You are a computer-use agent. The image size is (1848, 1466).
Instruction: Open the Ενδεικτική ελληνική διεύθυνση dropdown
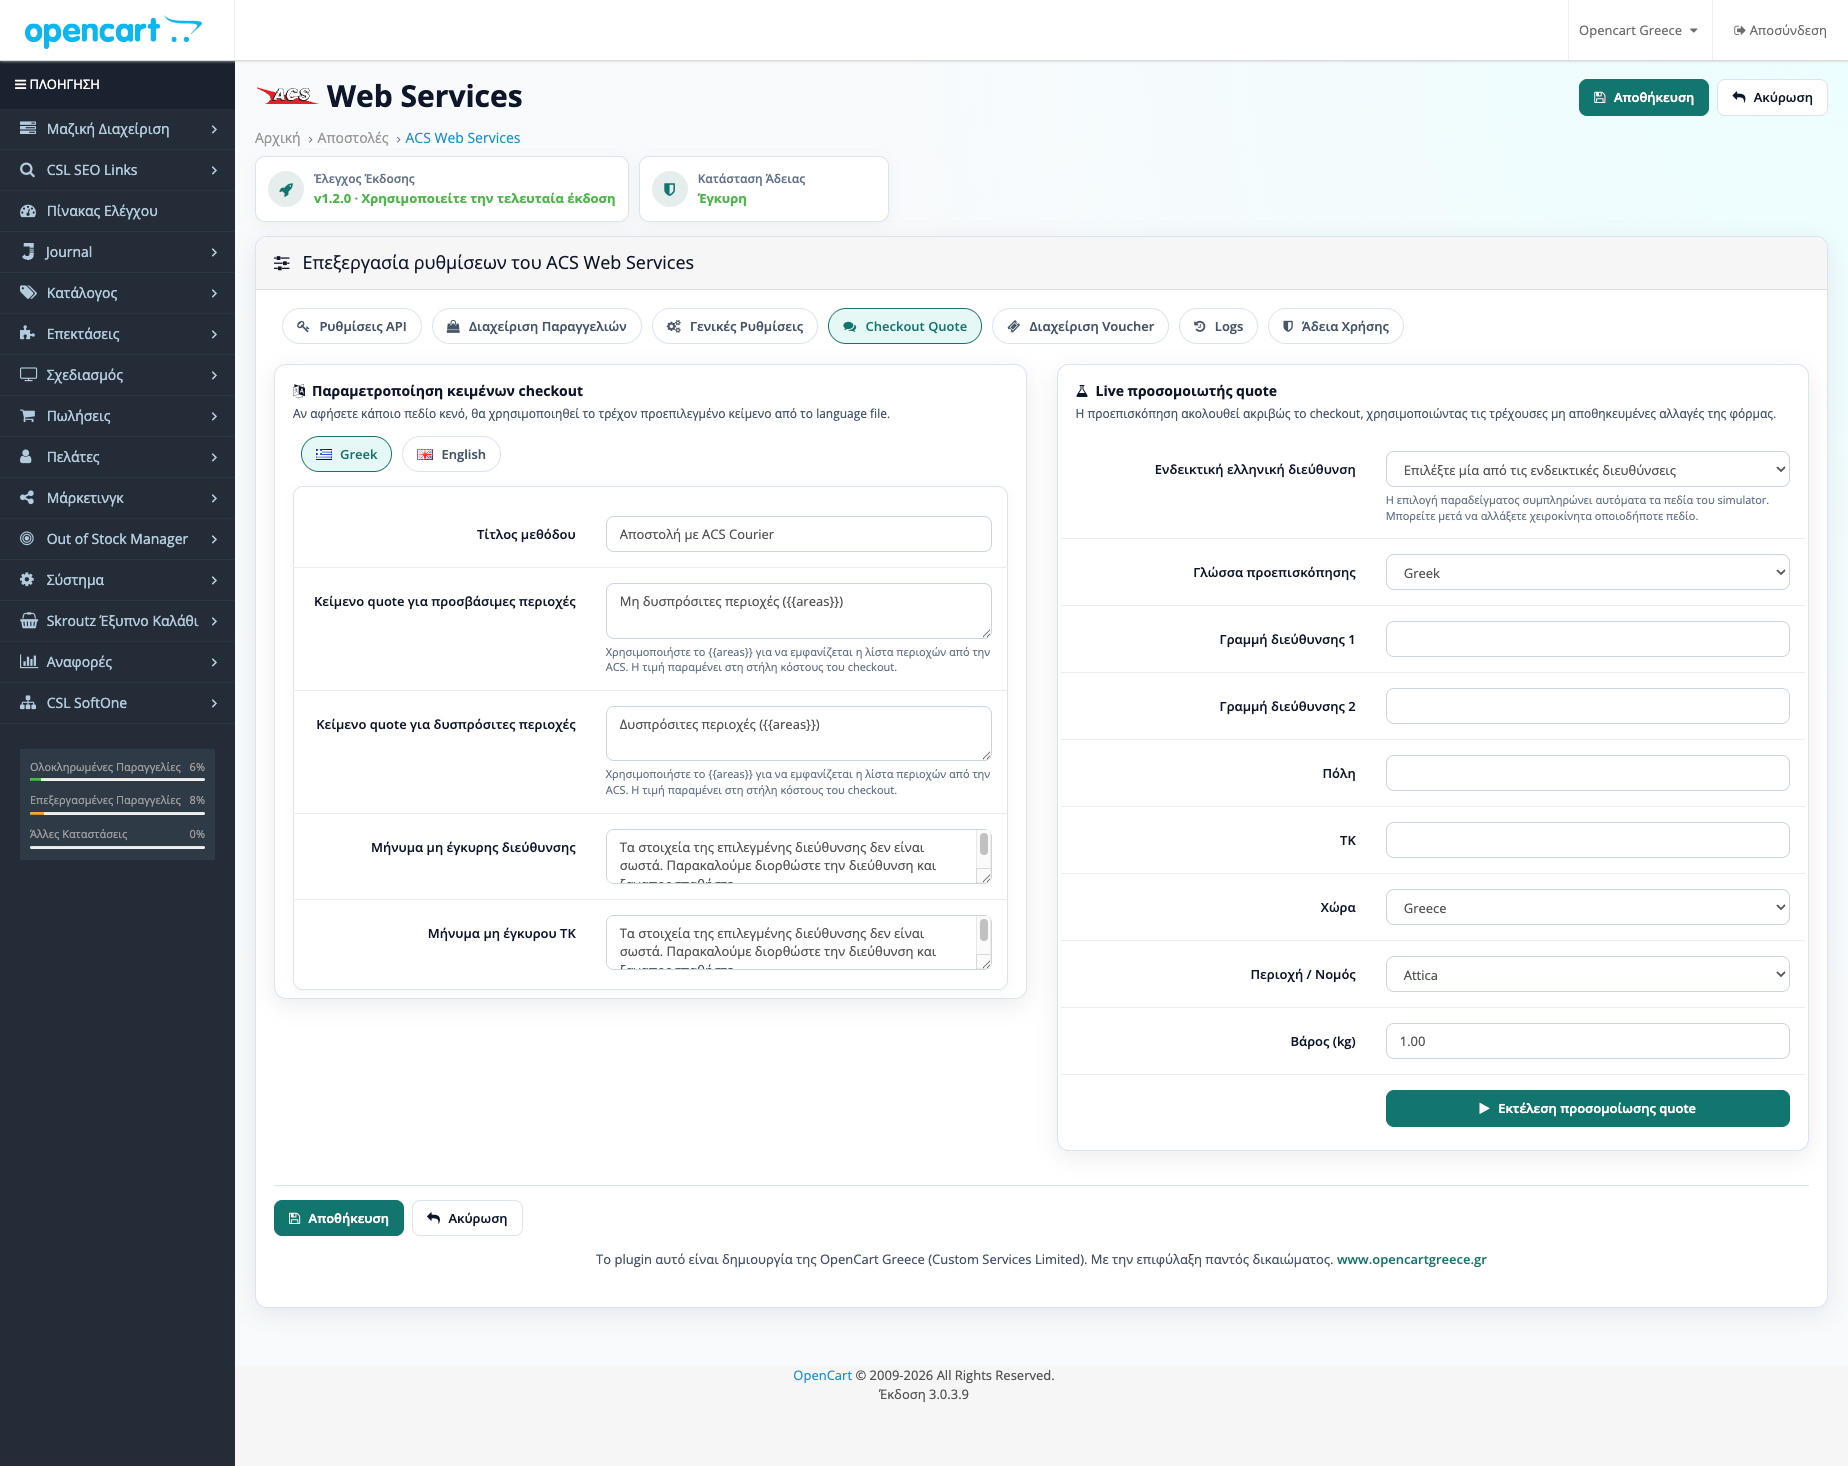tap(1587, 470)
